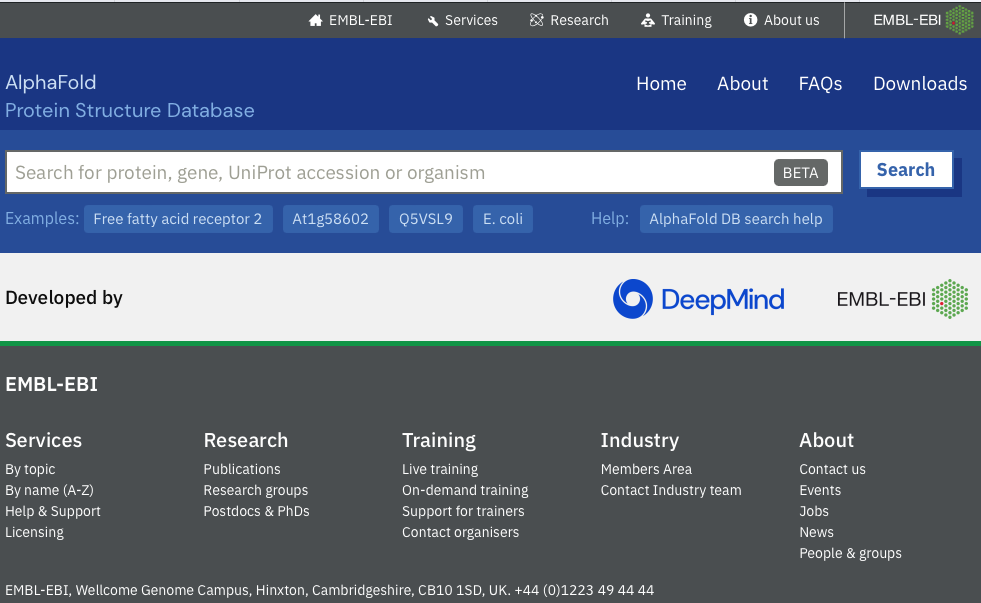Click the Search button

coord(906,170)
